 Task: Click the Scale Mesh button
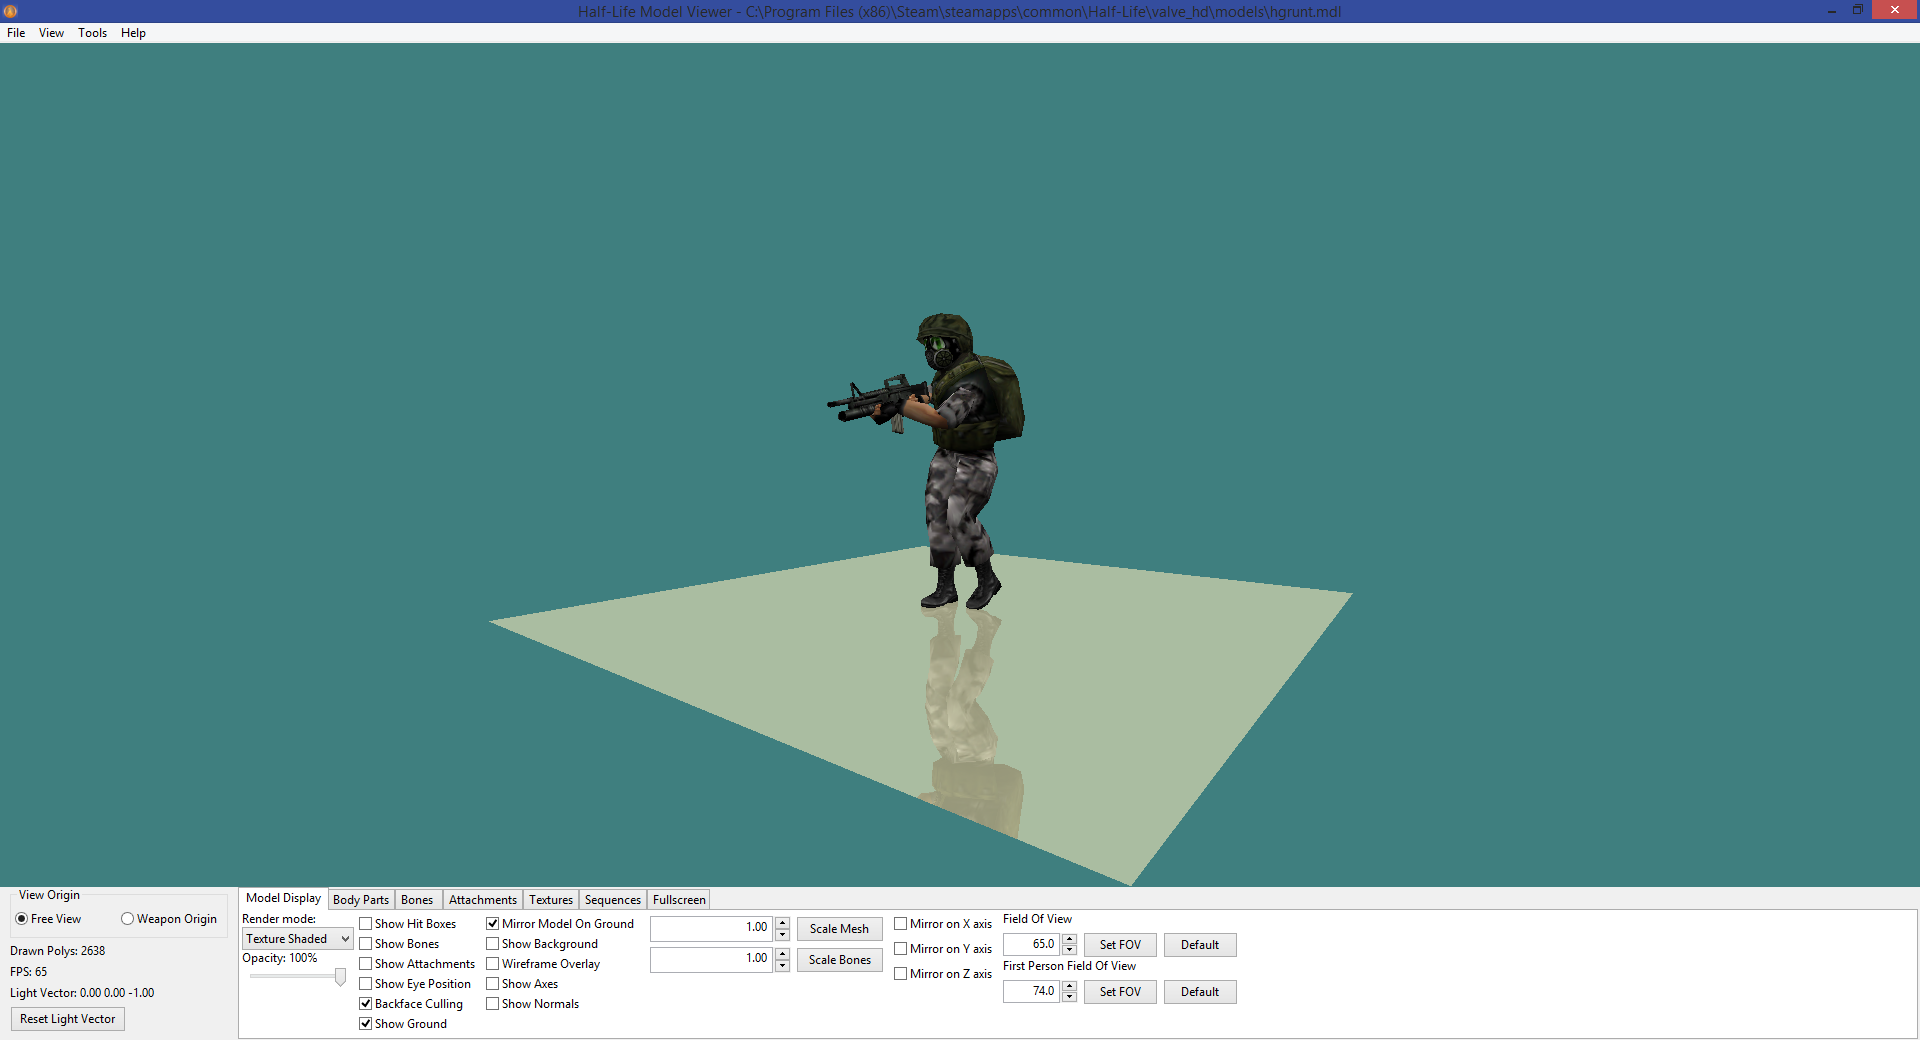coord(839,929)
